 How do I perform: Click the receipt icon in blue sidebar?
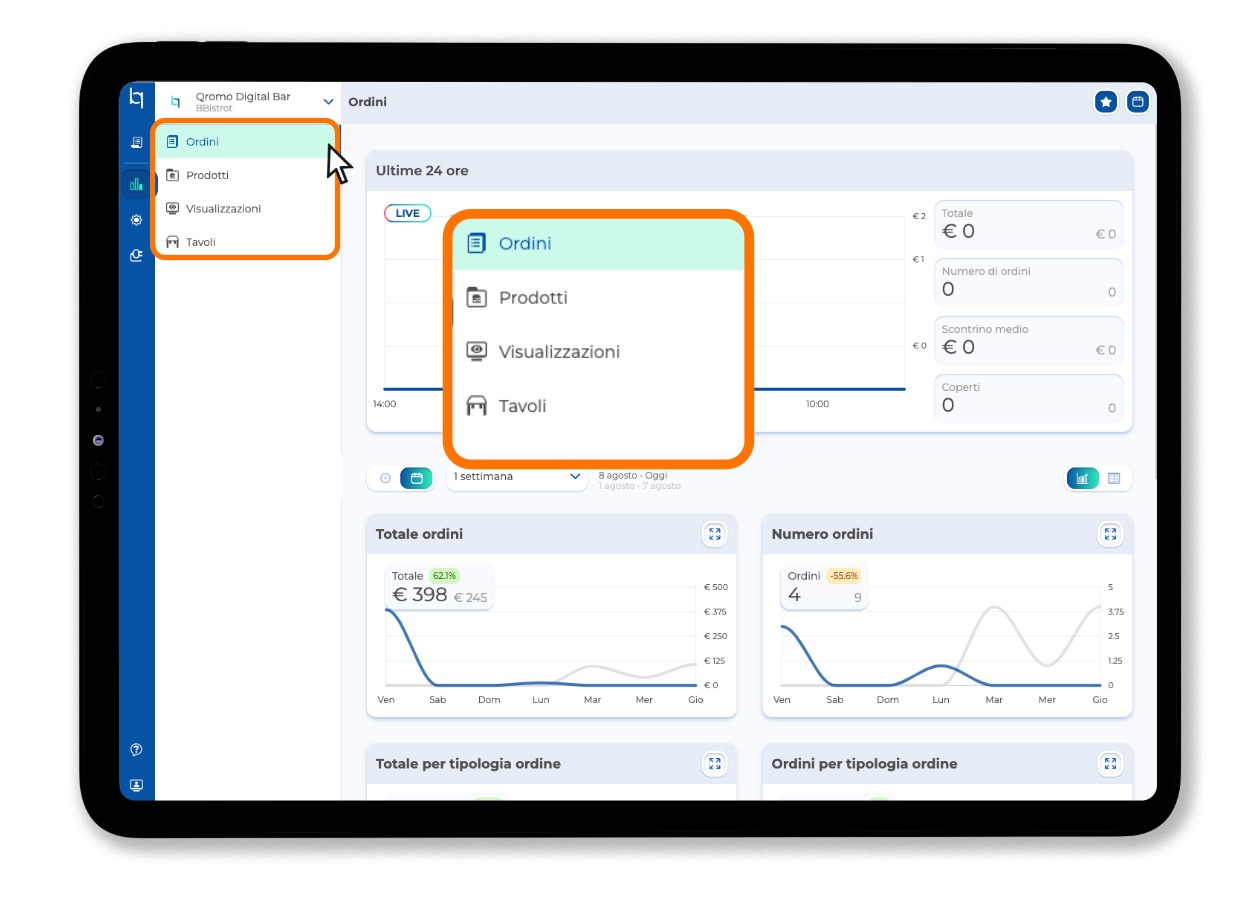136,143
